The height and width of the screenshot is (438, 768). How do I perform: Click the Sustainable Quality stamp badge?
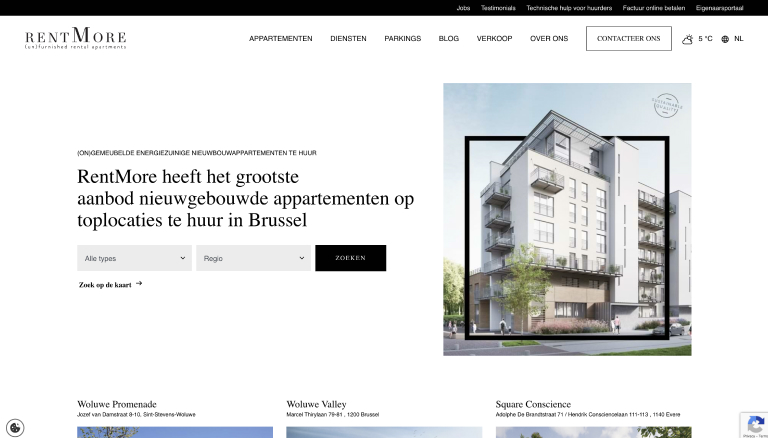(x=667, y=105)
